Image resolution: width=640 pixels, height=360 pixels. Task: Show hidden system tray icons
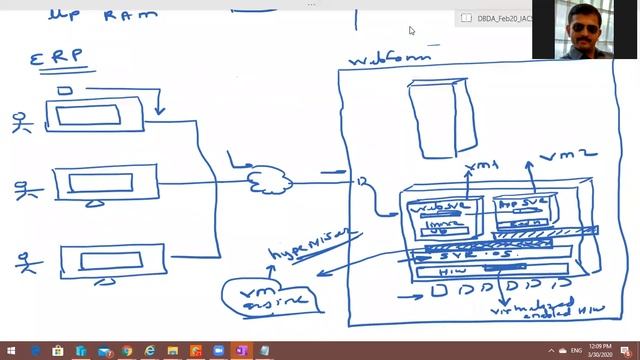551,351
